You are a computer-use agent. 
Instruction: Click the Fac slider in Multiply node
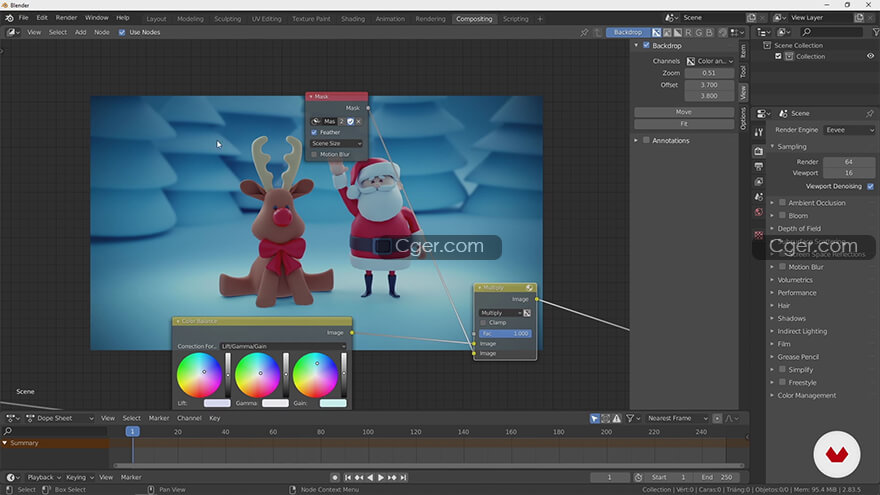tap(505, 334)
